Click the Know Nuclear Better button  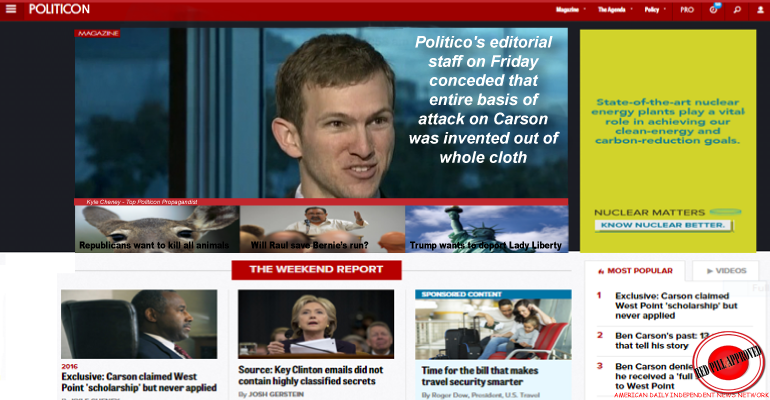(x=663, y=225)
